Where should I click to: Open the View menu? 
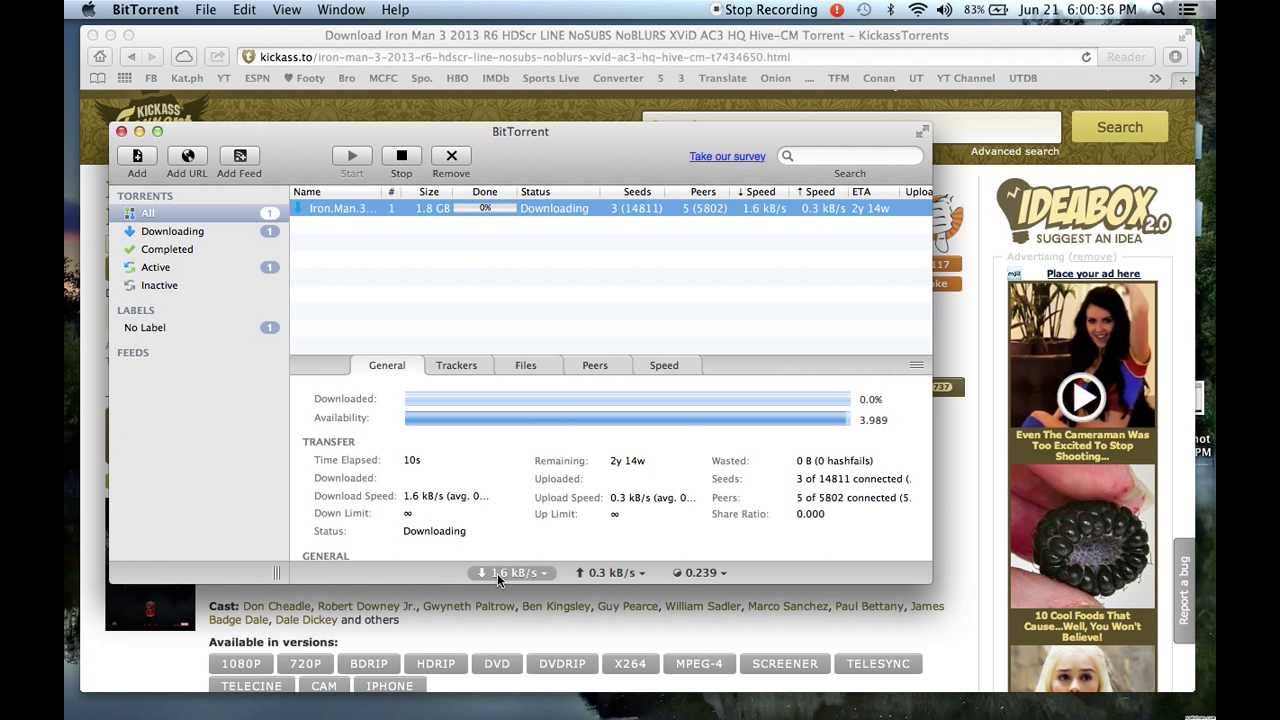point(286,10)
